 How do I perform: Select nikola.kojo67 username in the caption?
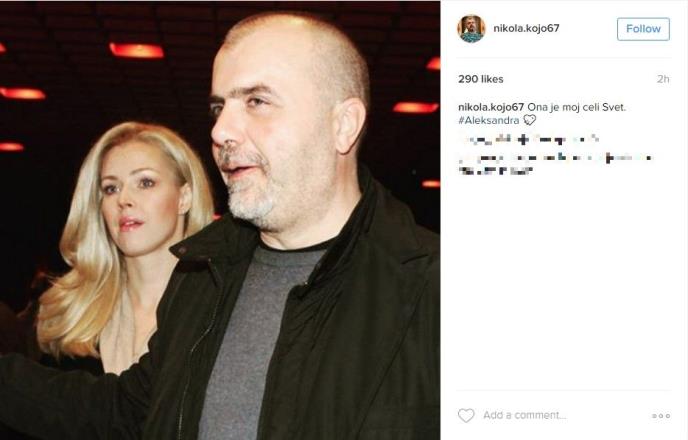tap(491, 107)
